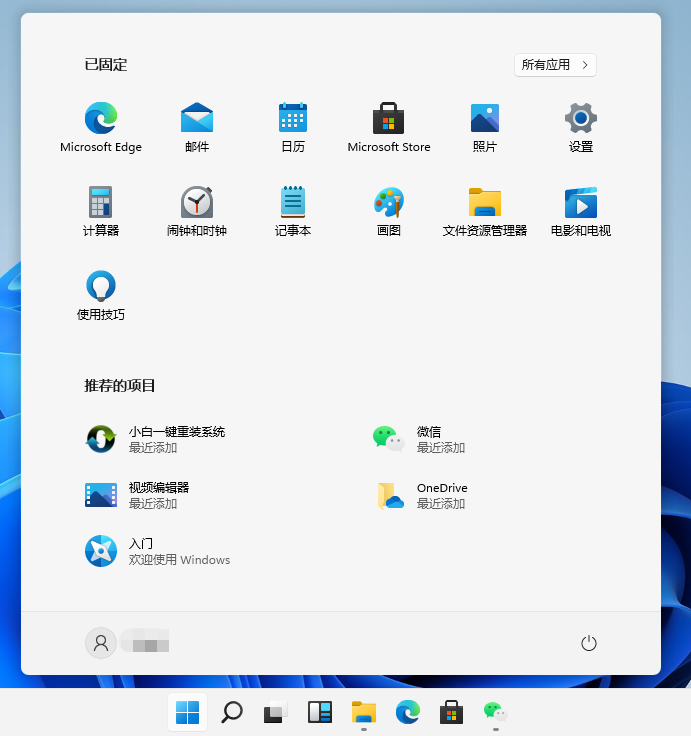
Task: Click the 最近添加 text under 小白一键重装系统
Action: [x=153, y=448]
